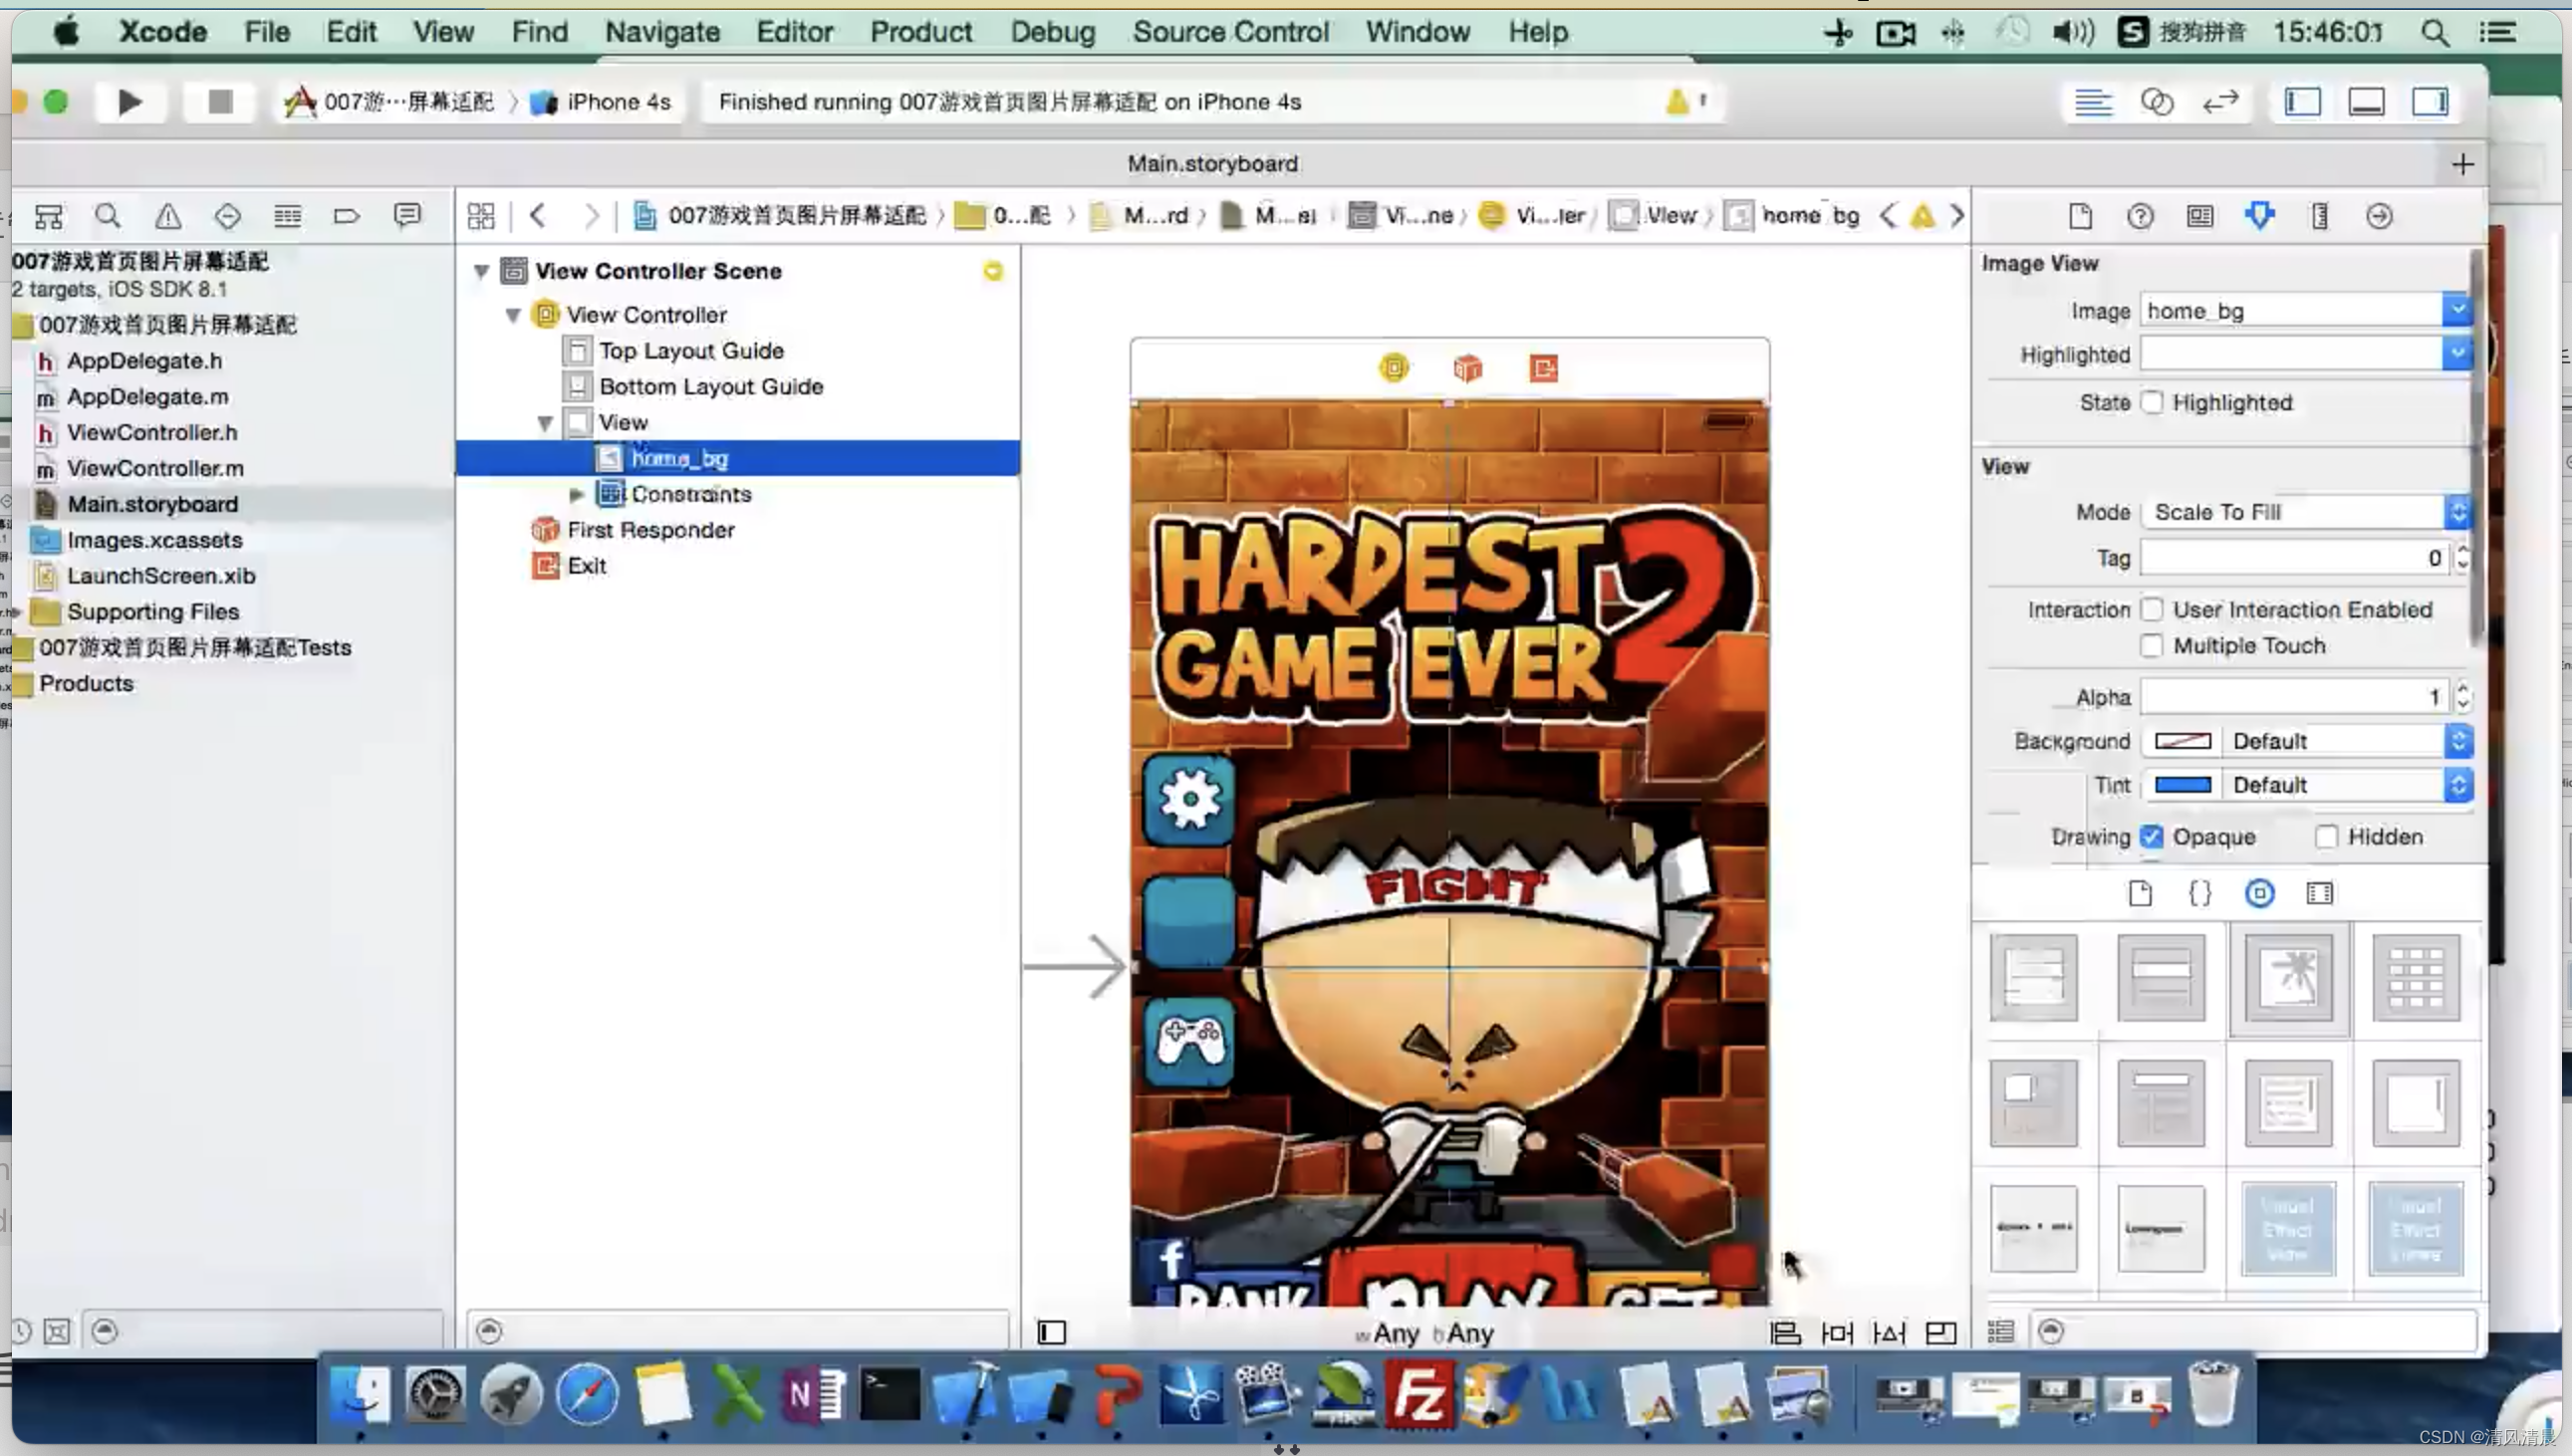Click the Tint blue color swatch
2572x1456 pixels.
(2182, 785)
